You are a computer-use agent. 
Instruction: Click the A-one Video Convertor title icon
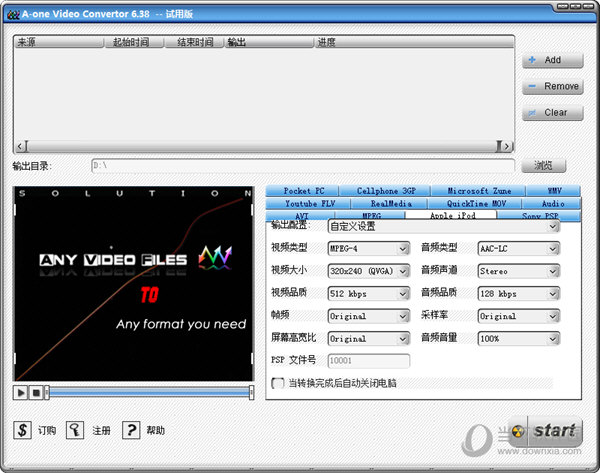tap(13, 15)
